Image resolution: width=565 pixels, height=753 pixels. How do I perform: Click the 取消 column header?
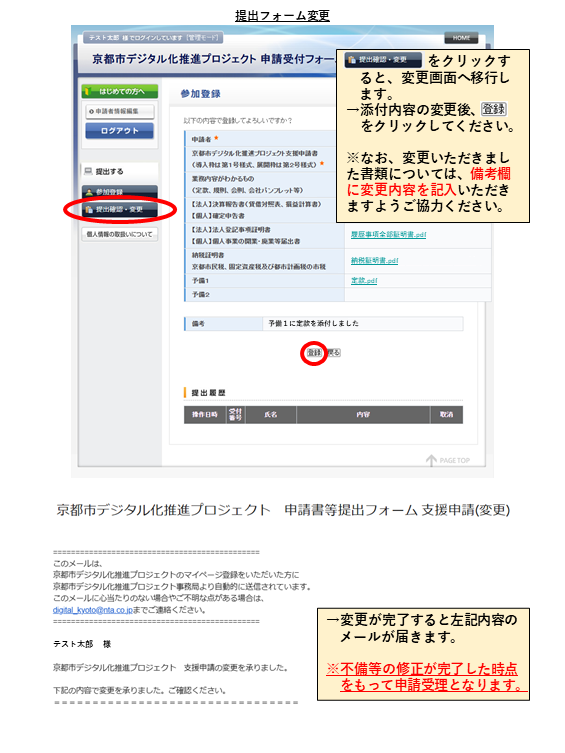coord(446,414)
